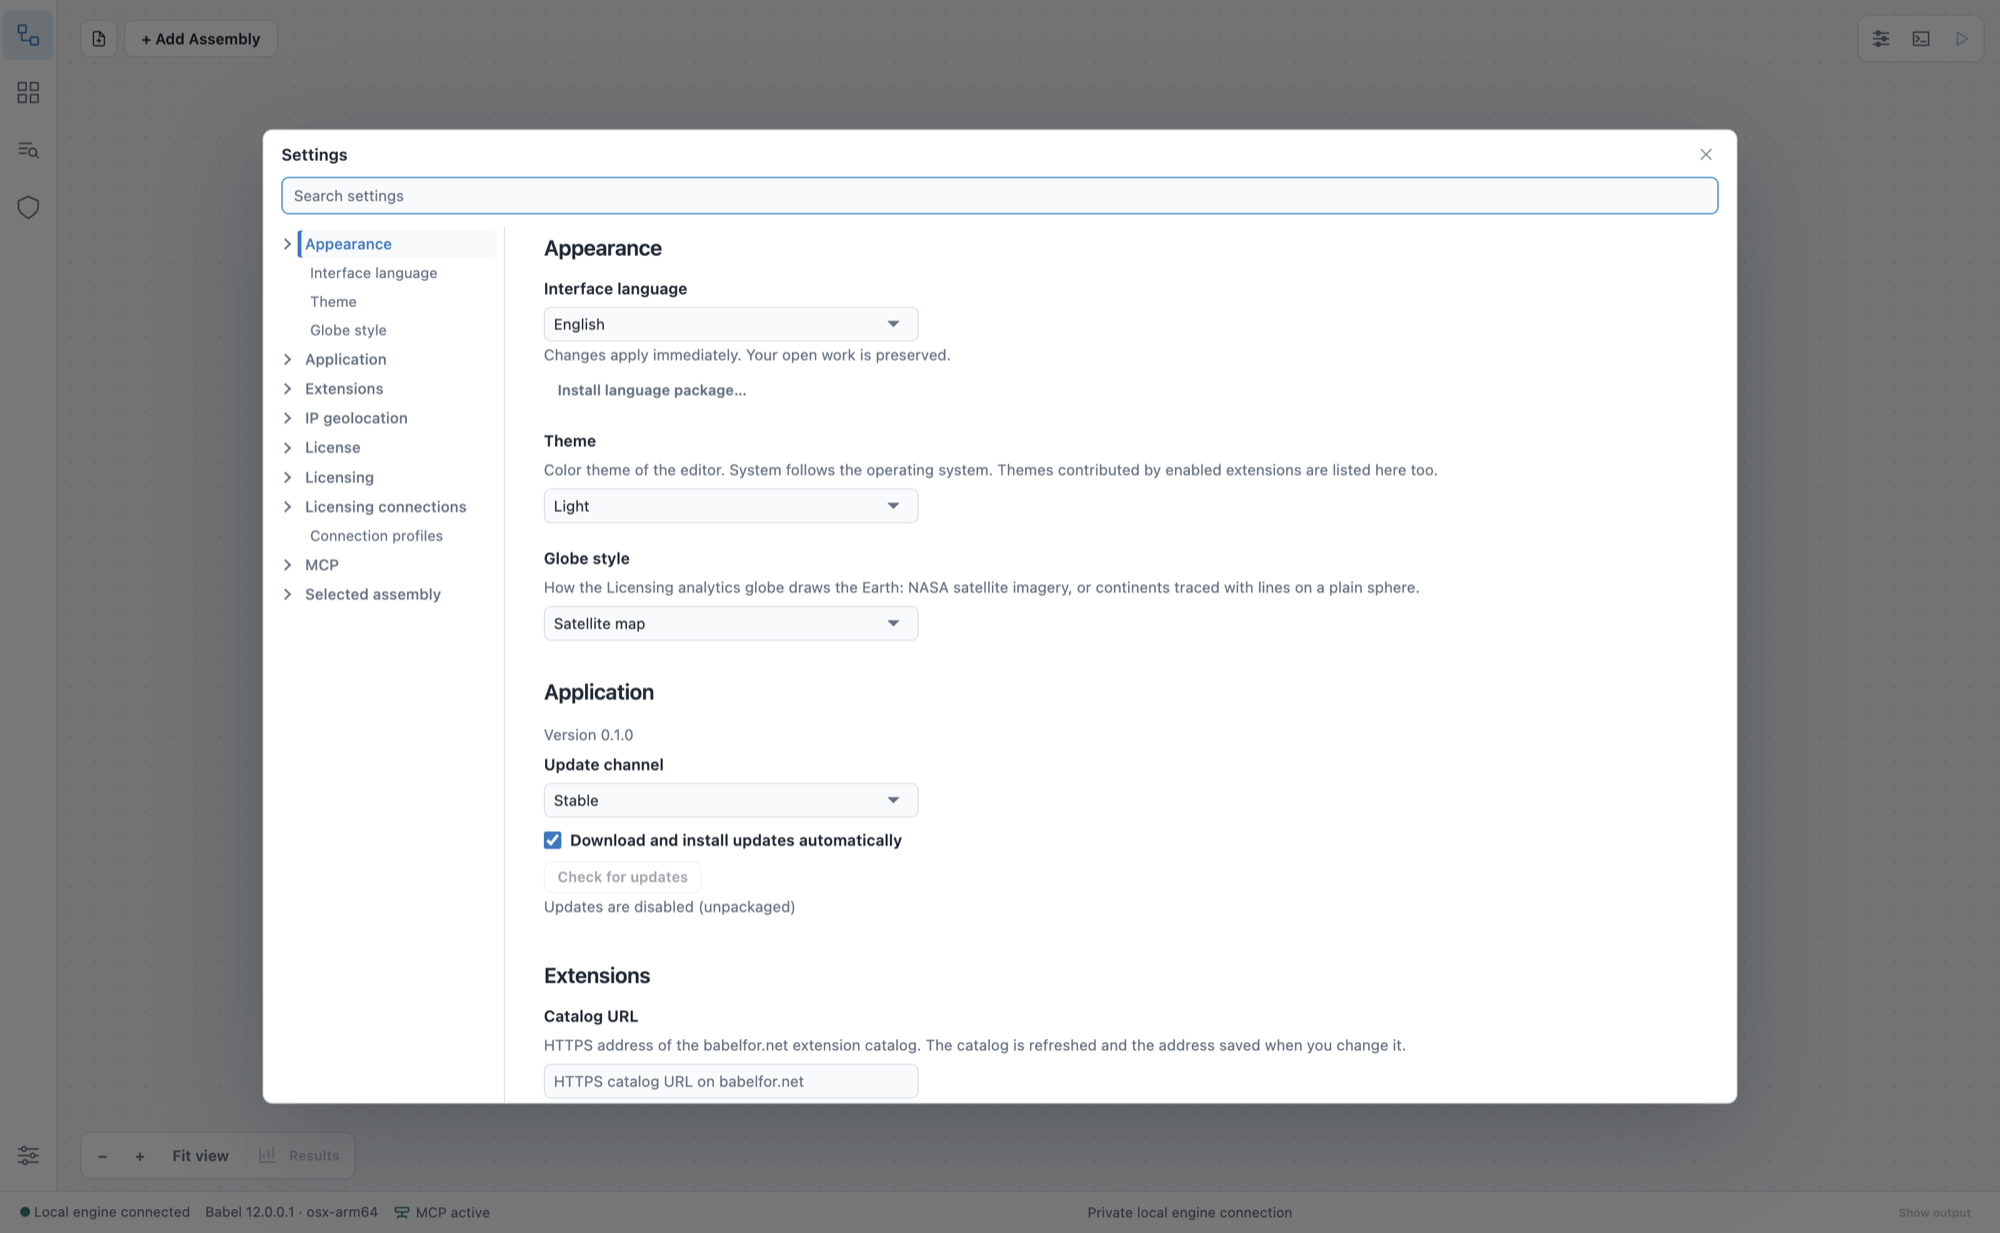Click Add Assembly button
Screen dimensions: 2000x1233
tap(201, 38)
